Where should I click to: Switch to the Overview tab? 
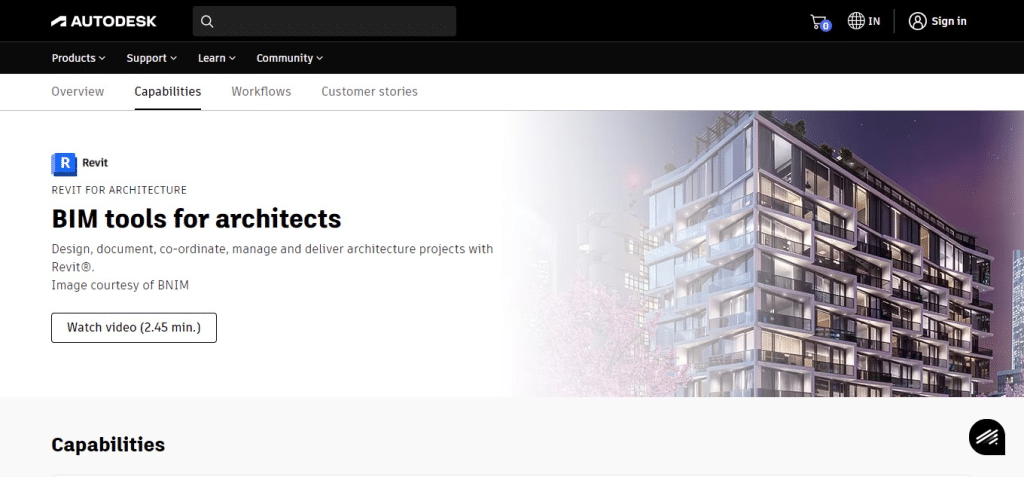[78, 91]
